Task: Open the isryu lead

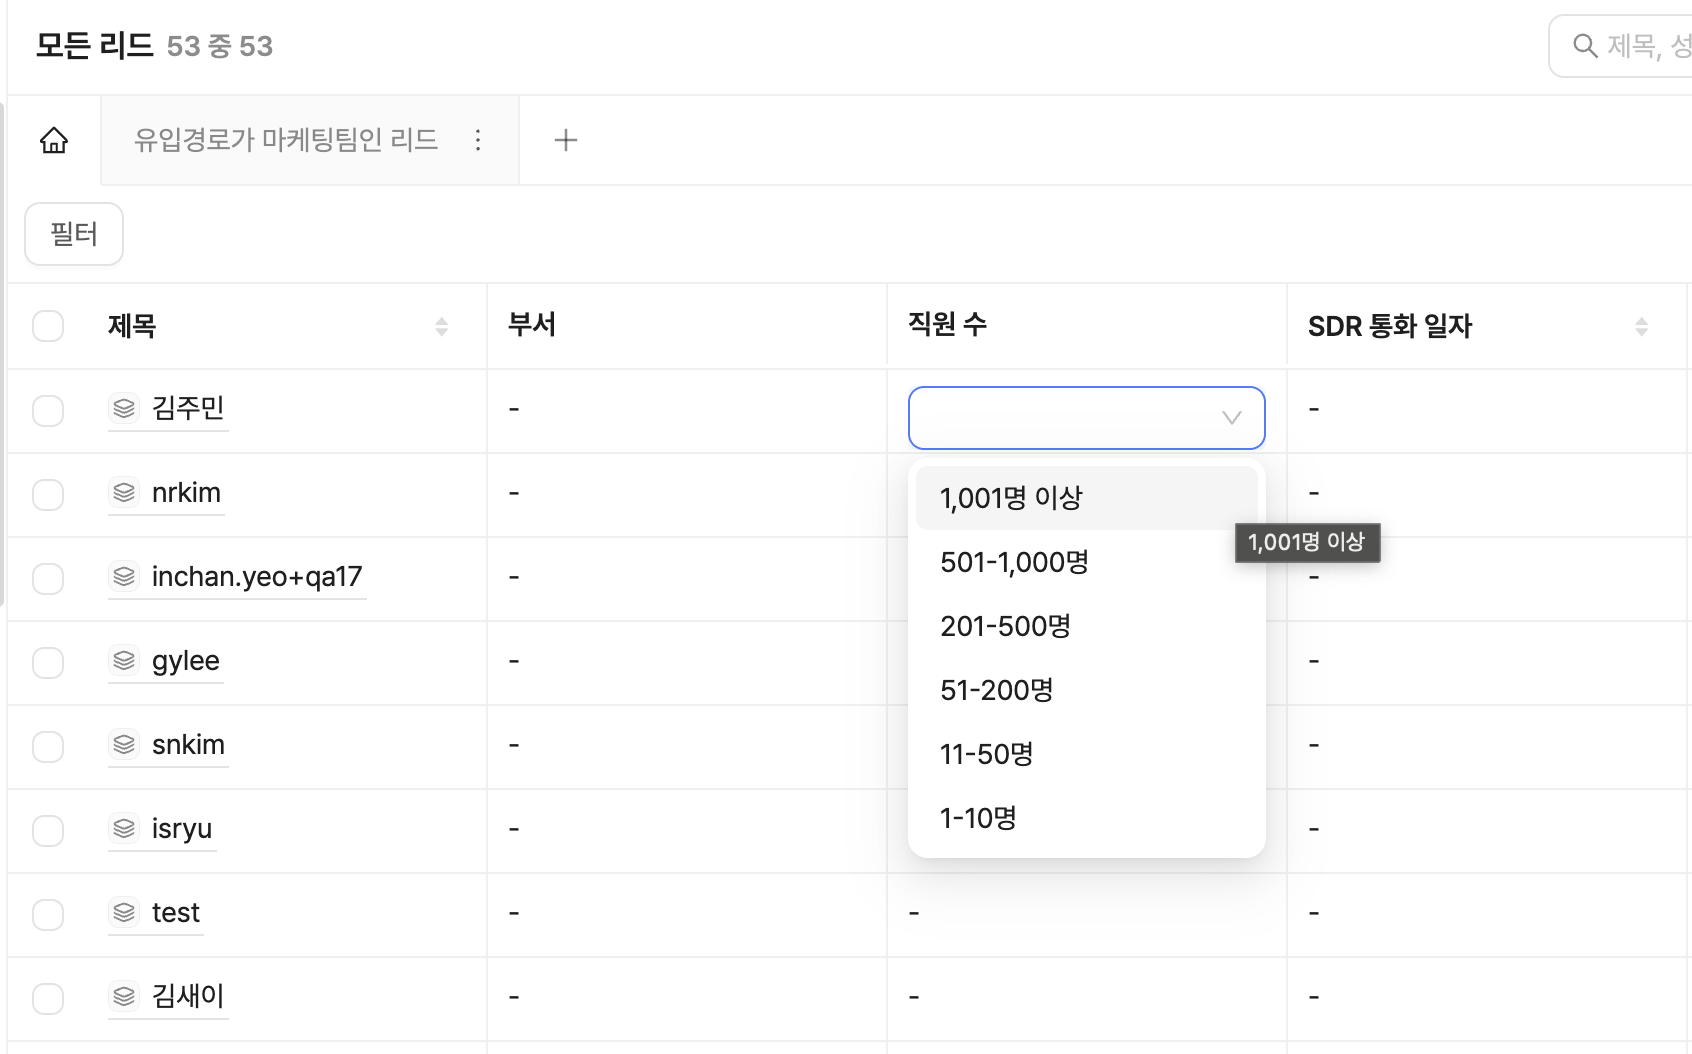Action: (182, 829)
